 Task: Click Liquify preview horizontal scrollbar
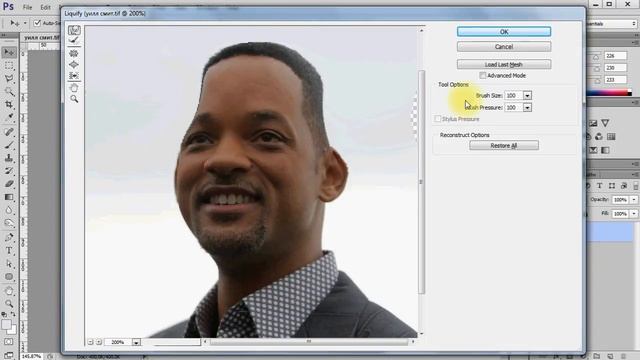309,342
